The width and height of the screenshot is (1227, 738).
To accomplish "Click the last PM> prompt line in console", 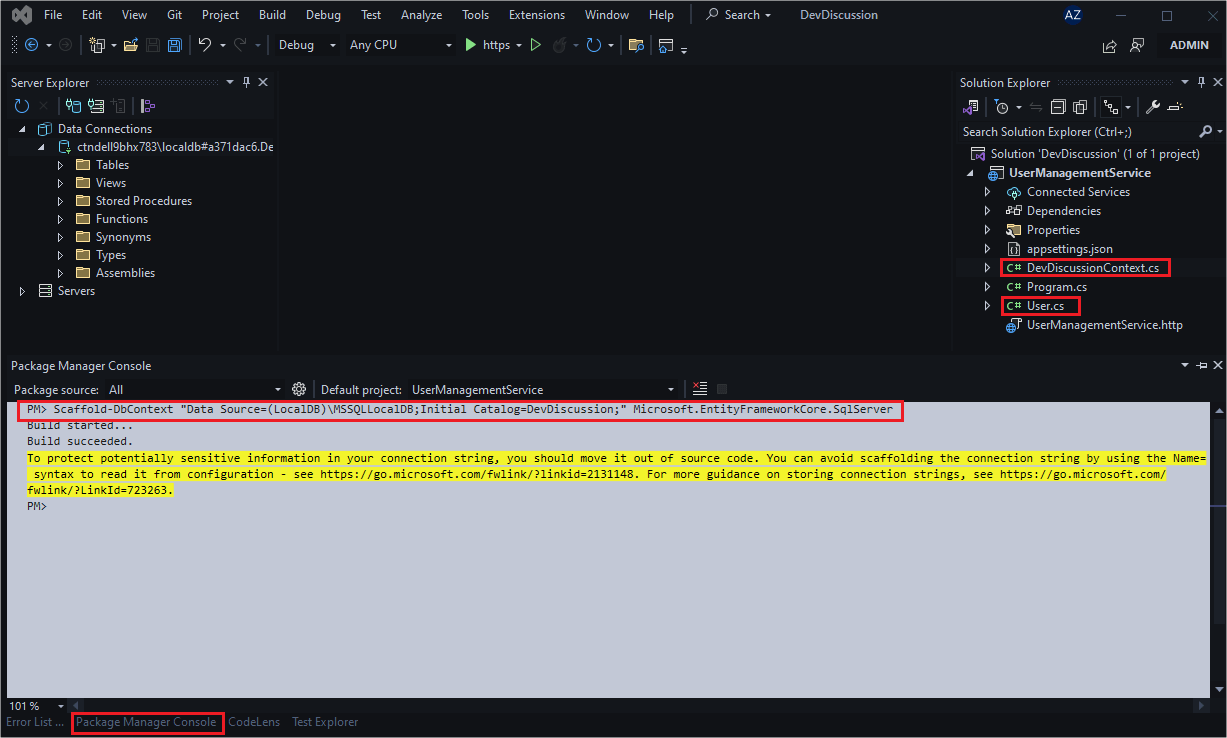I will point(37,507).
